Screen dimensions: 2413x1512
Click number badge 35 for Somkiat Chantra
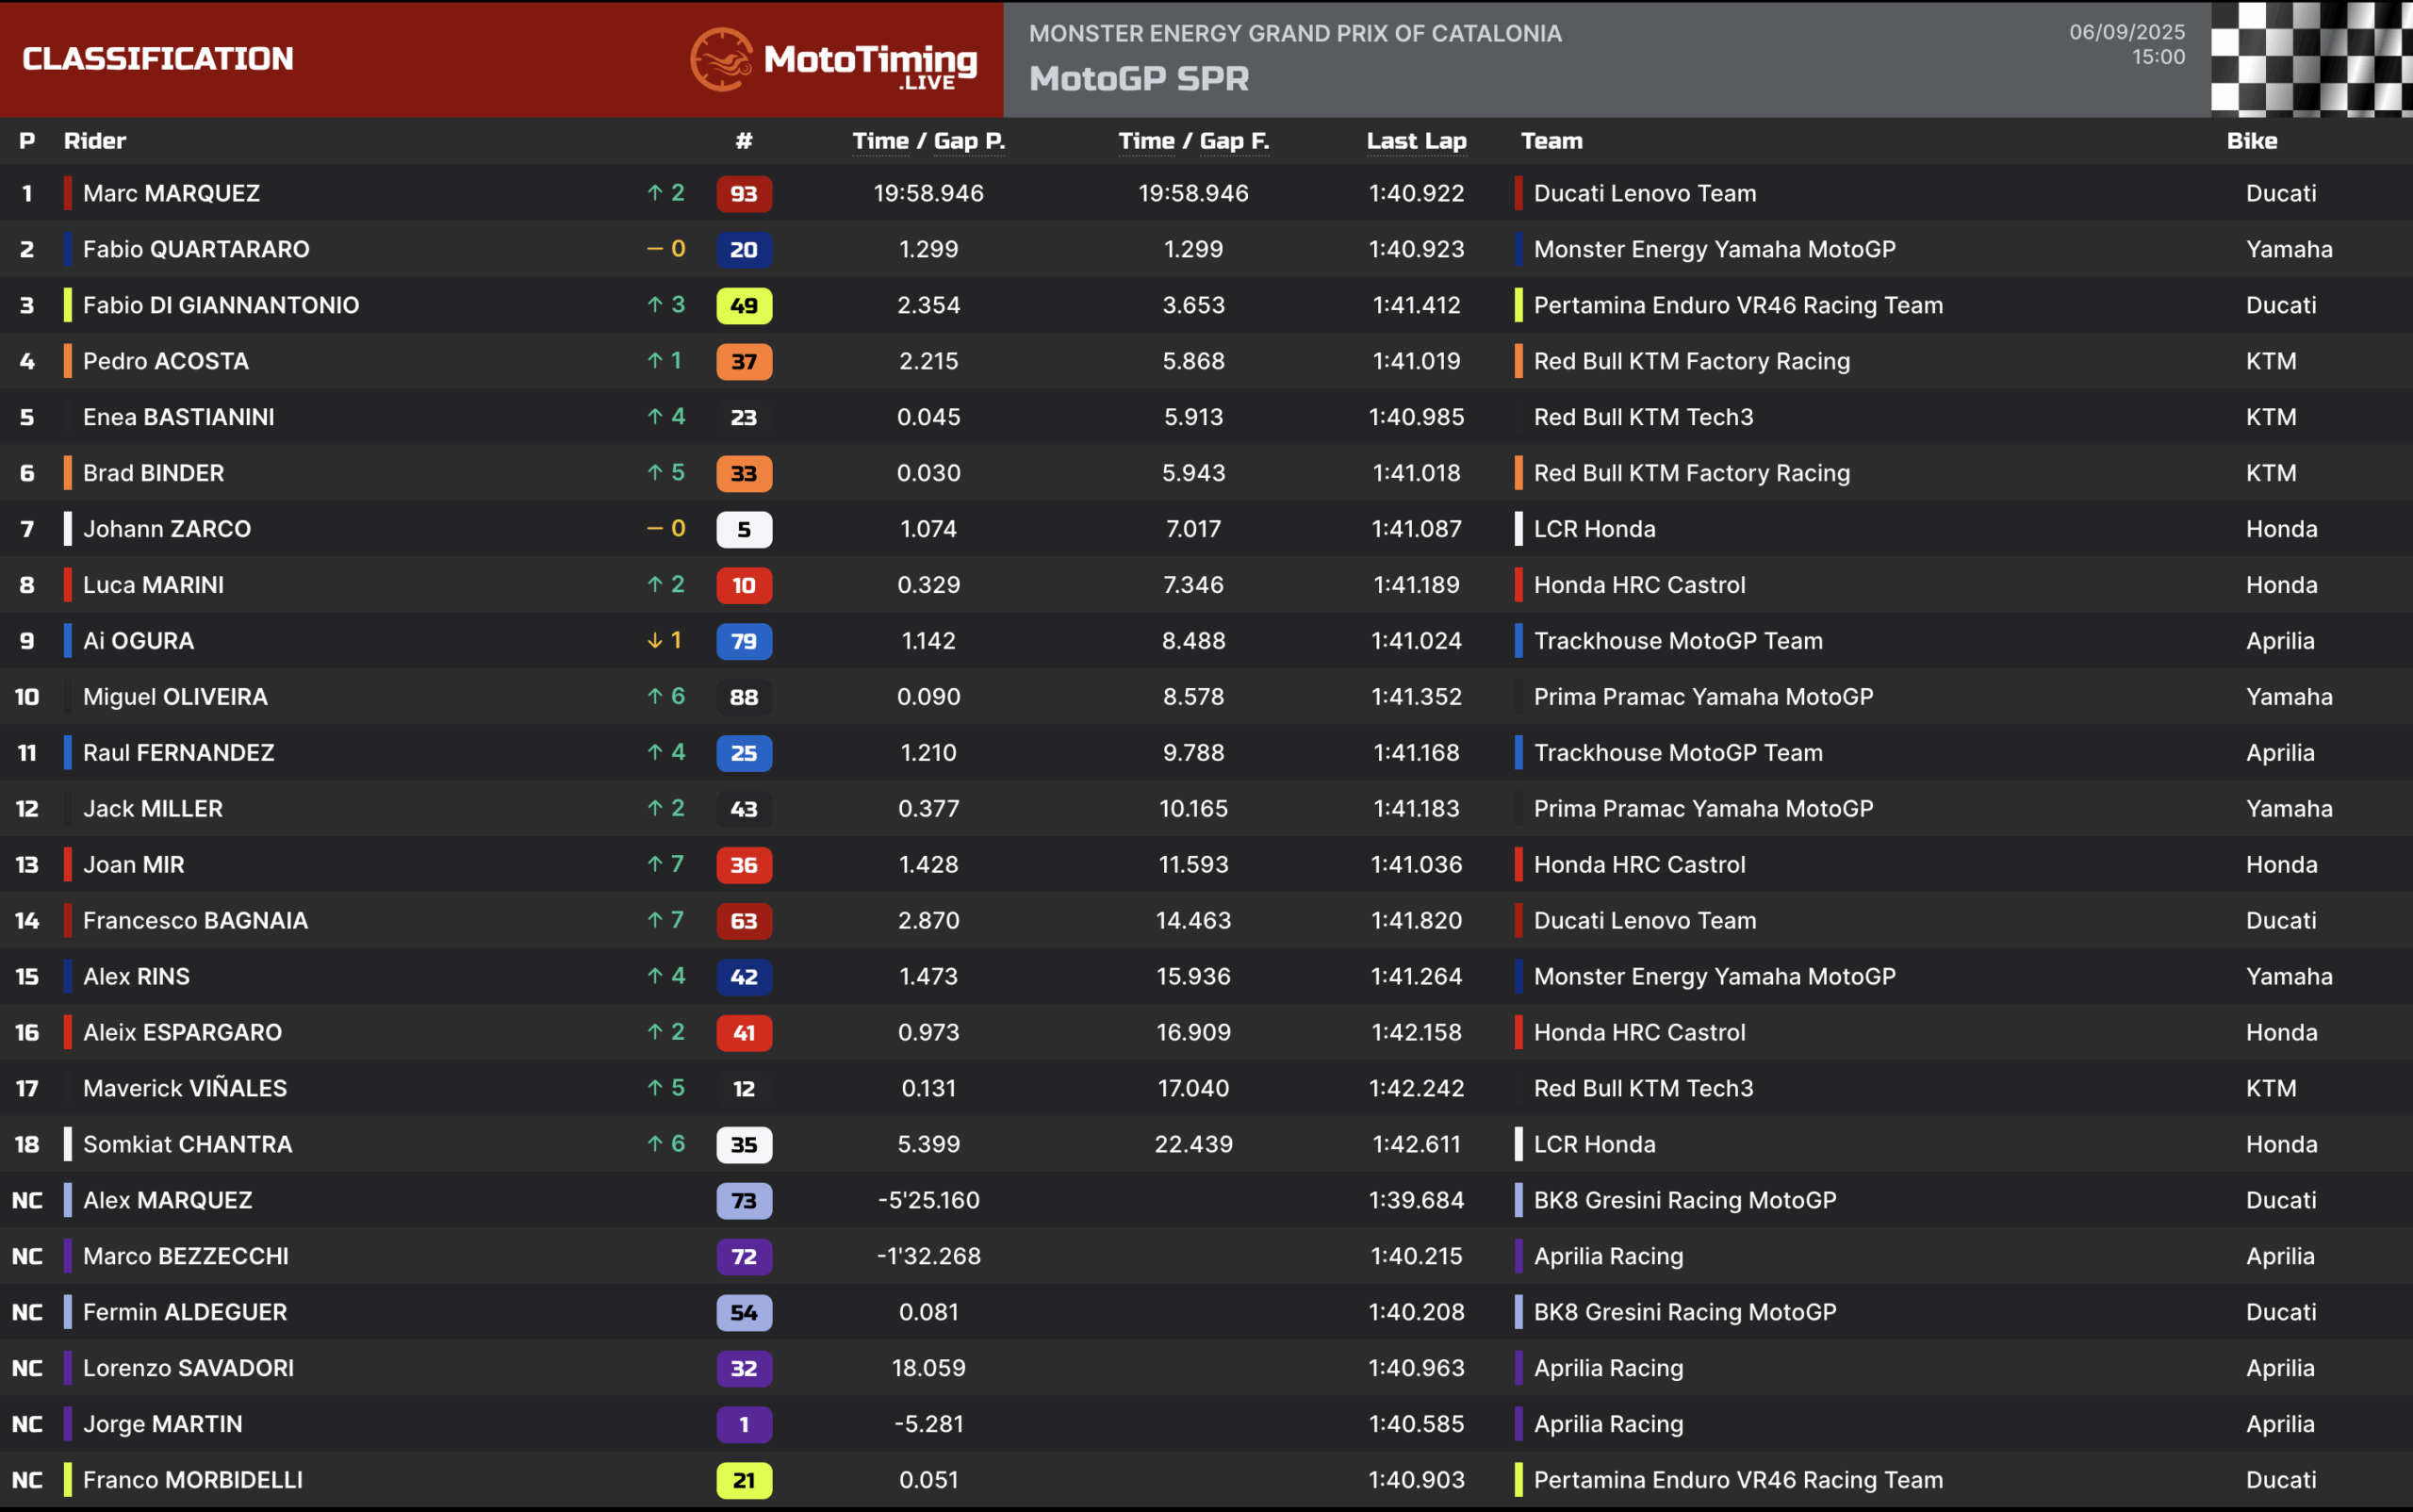click(744, 1146)
